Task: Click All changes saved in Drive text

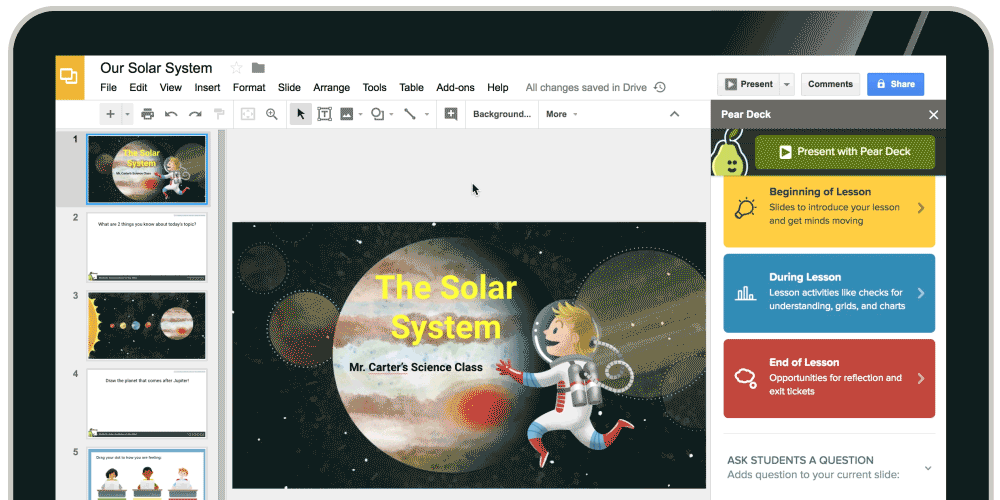Action: point(586,87)
